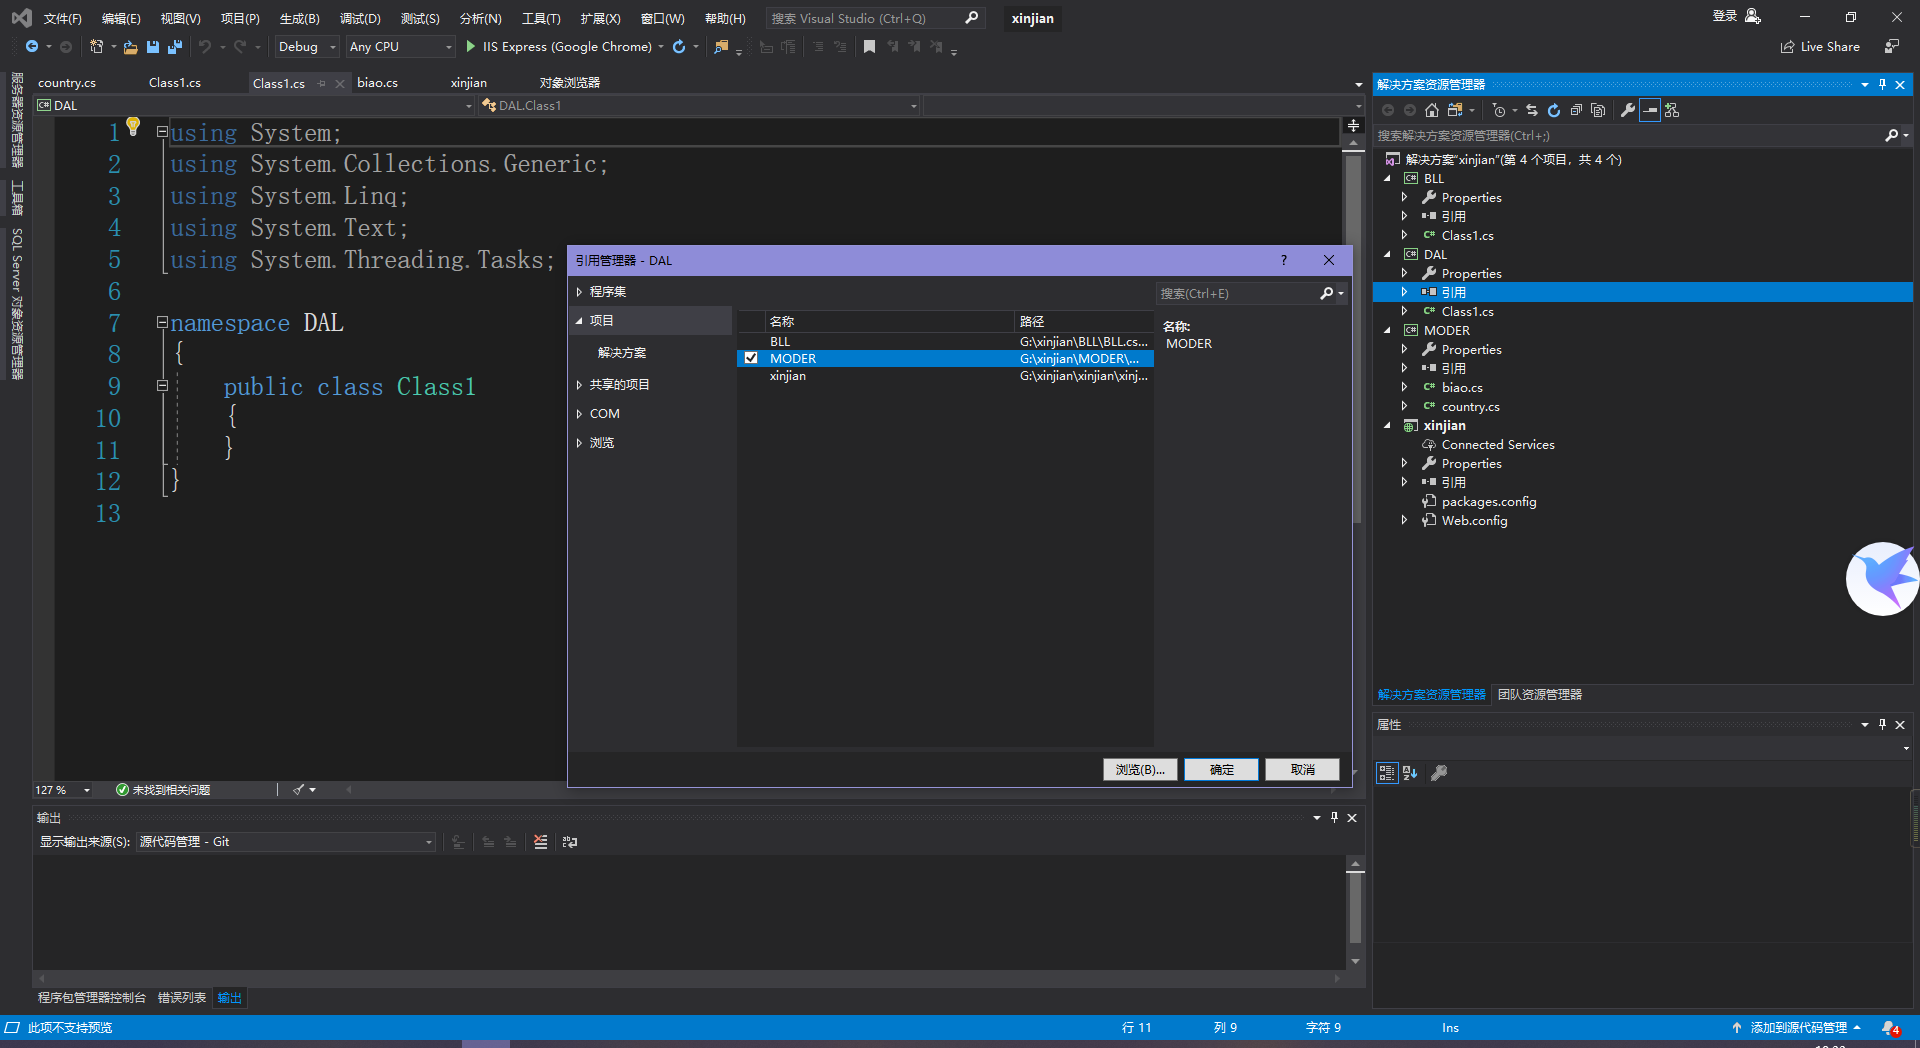Switch to 团队资源管理器 tab

point(1540,695)
